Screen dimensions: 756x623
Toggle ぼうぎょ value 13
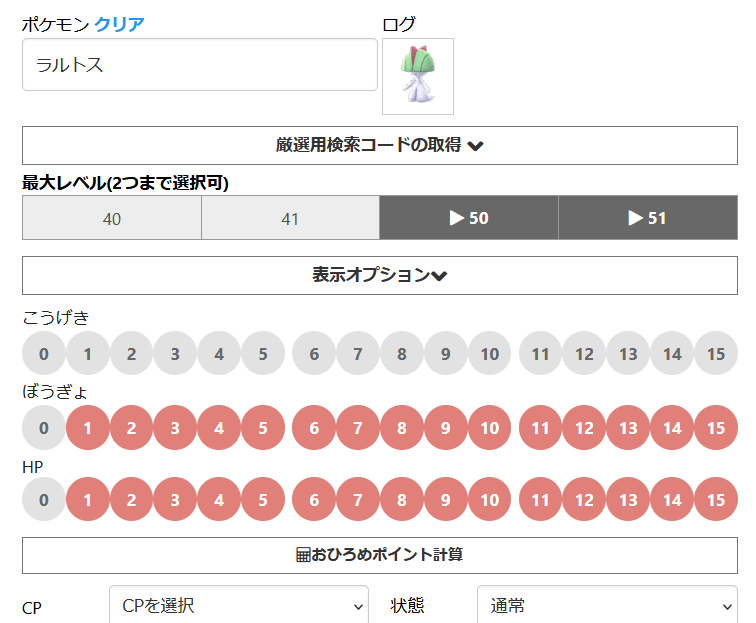(x=628, y=427)
